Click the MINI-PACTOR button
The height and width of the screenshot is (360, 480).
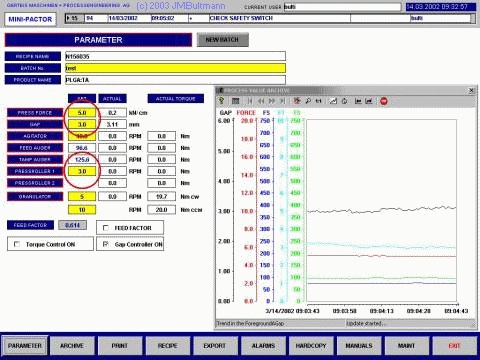30,19
